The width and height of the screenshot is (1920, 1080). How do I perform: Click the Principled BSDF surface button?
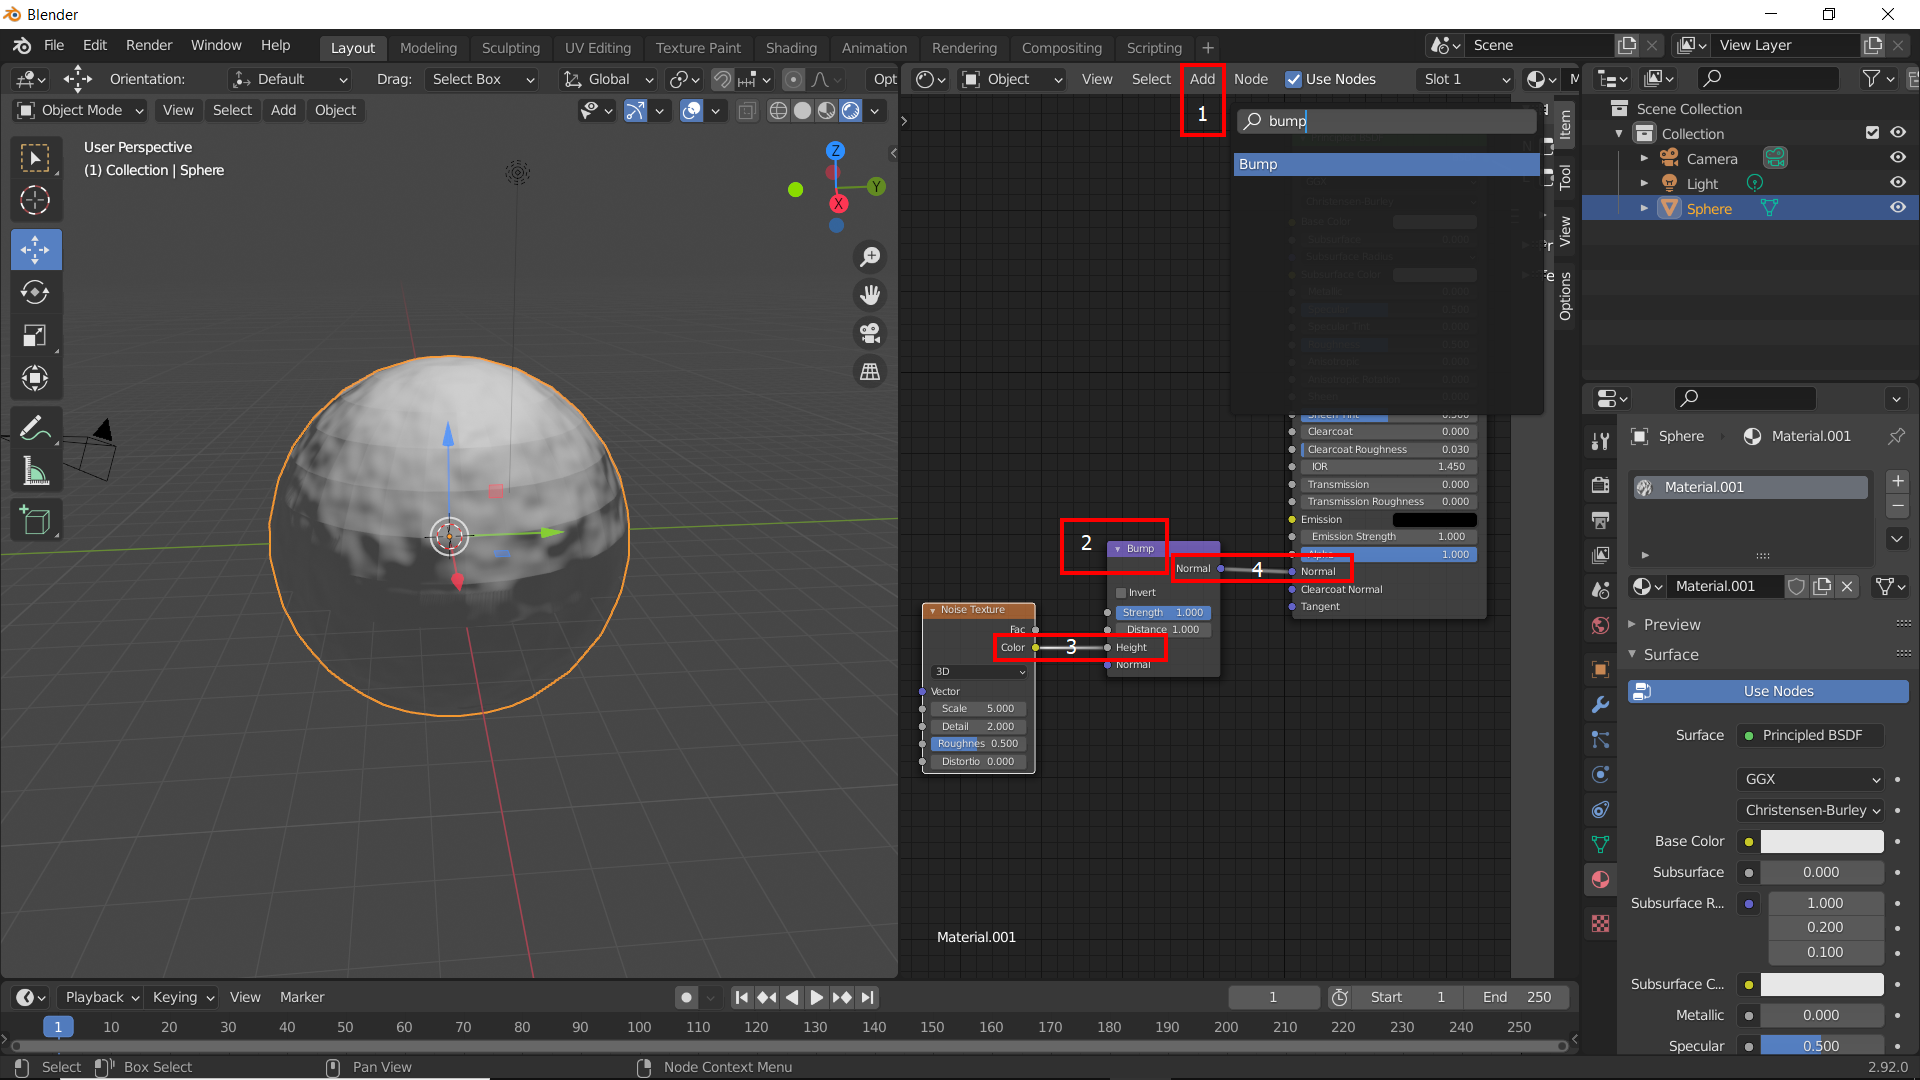1811,735
